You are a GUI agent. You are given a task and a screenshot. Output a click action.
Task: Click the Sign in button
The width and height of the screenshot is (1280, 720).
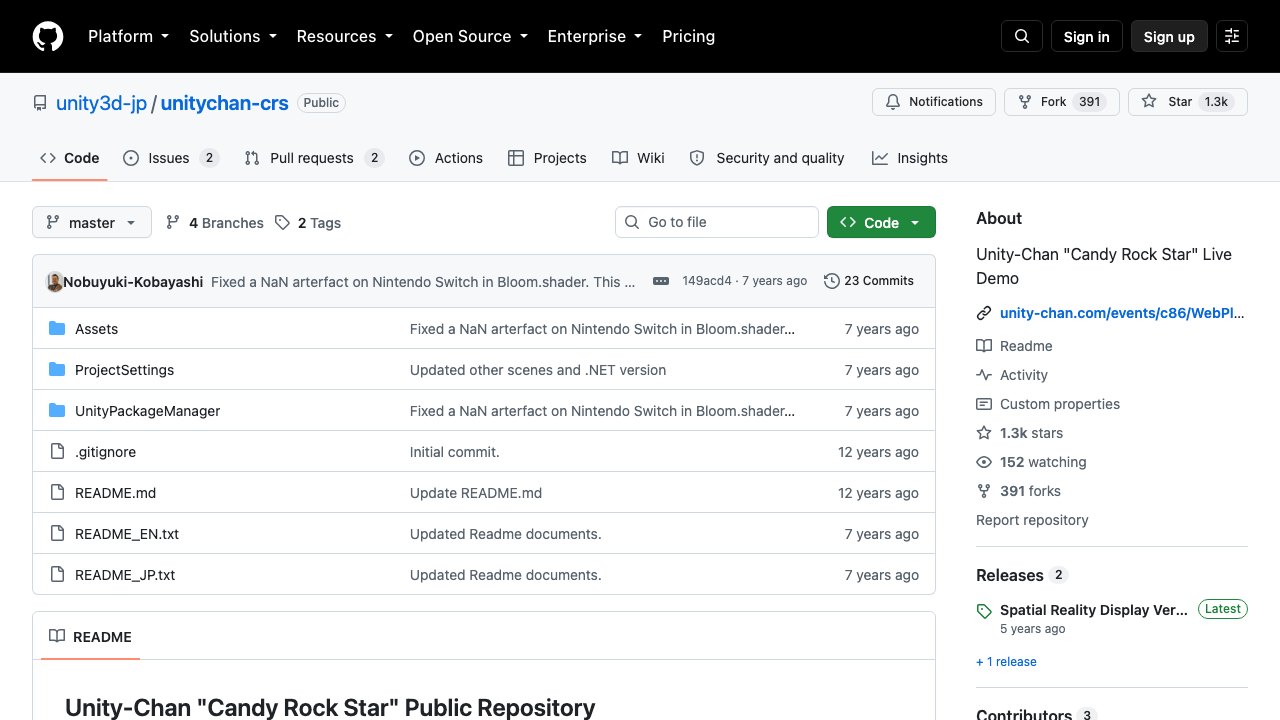[x=1087, y=36]
